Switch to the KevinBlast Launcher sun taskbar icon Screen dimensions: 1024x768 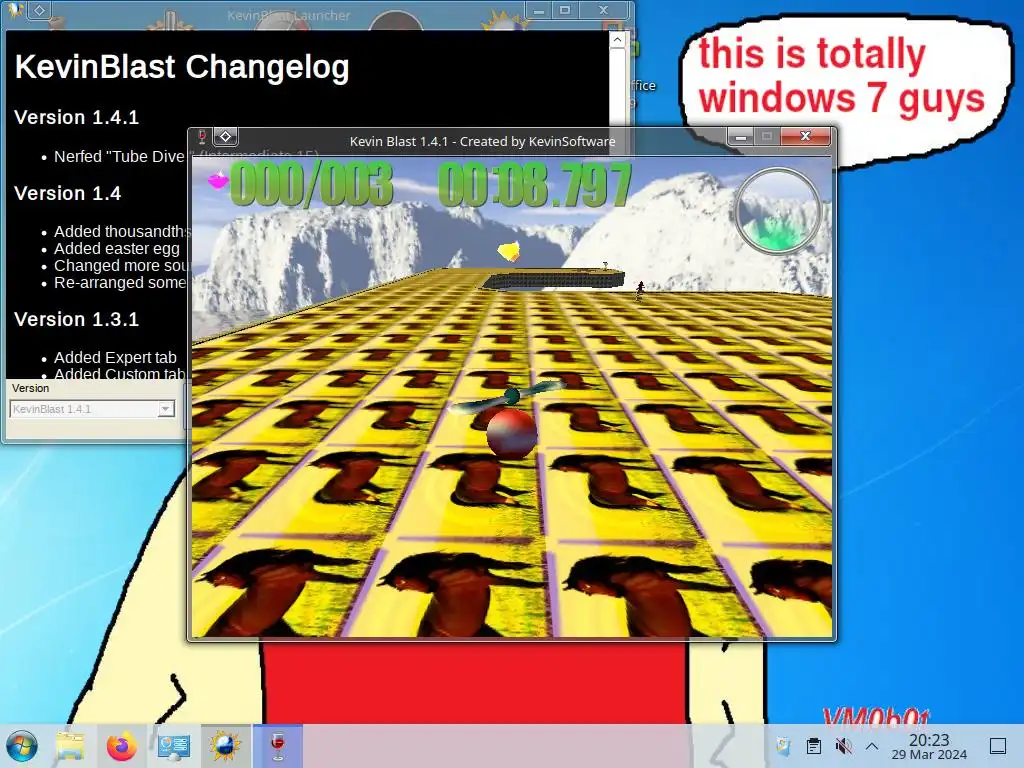tap(225, 746)
